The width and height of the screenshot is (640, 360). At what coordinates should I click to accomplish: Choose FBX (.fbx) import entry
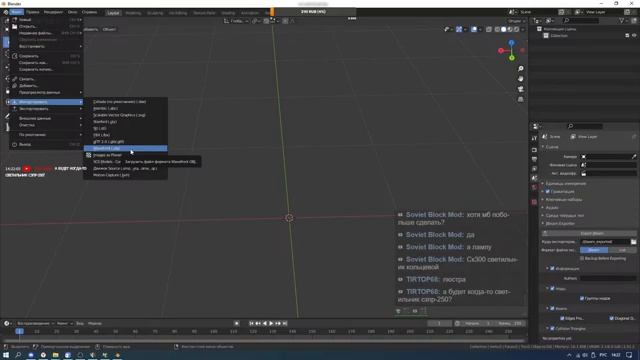(126, 135)
